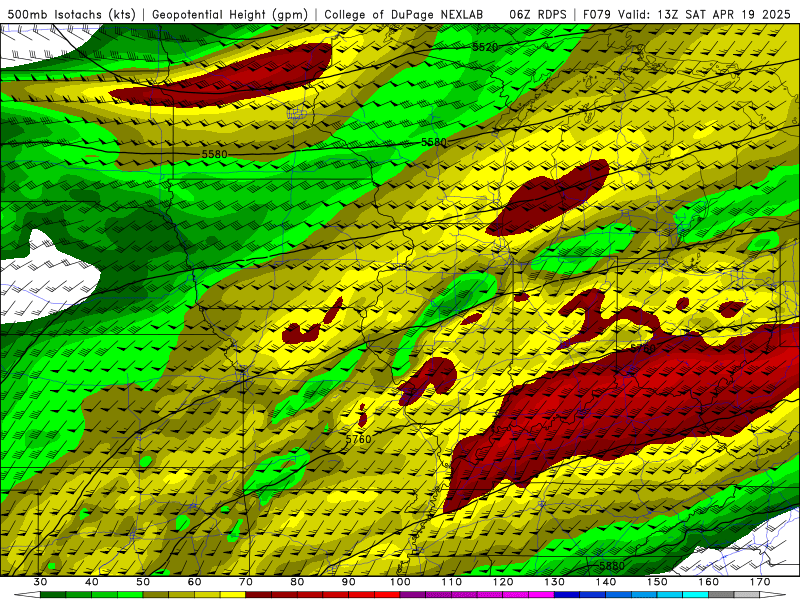The image size is (800, 600).
Task: Click the 160 value on color scale
Action: pos(708,582)
